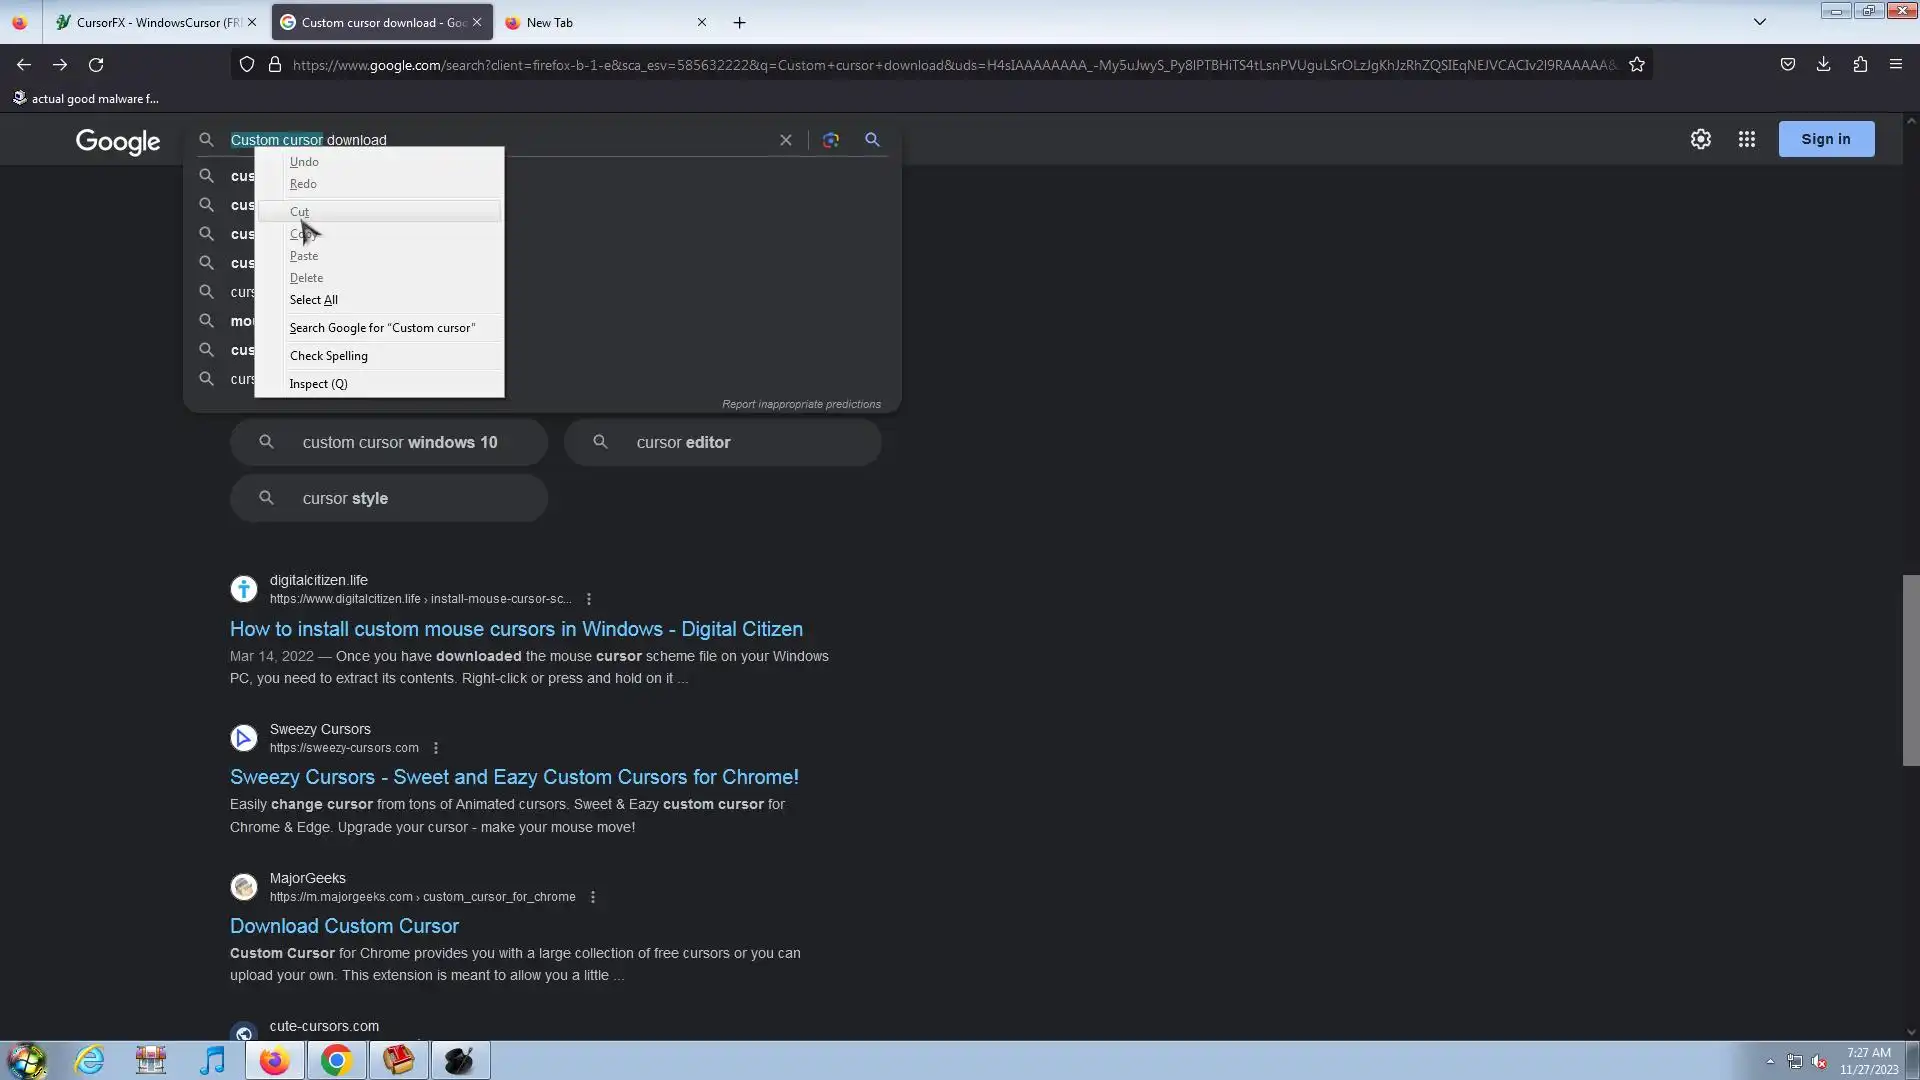Open Firefox downloads panel

click(x=1823, y=65)
